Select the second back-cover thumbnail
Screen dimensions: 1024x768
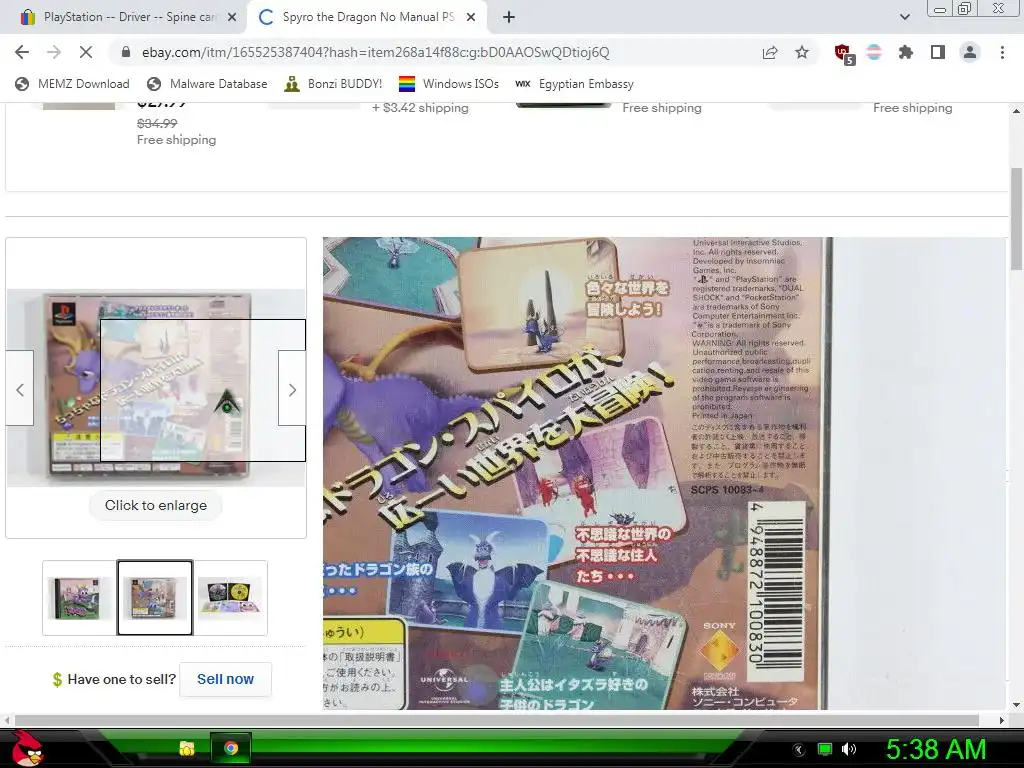pos(155,598)
